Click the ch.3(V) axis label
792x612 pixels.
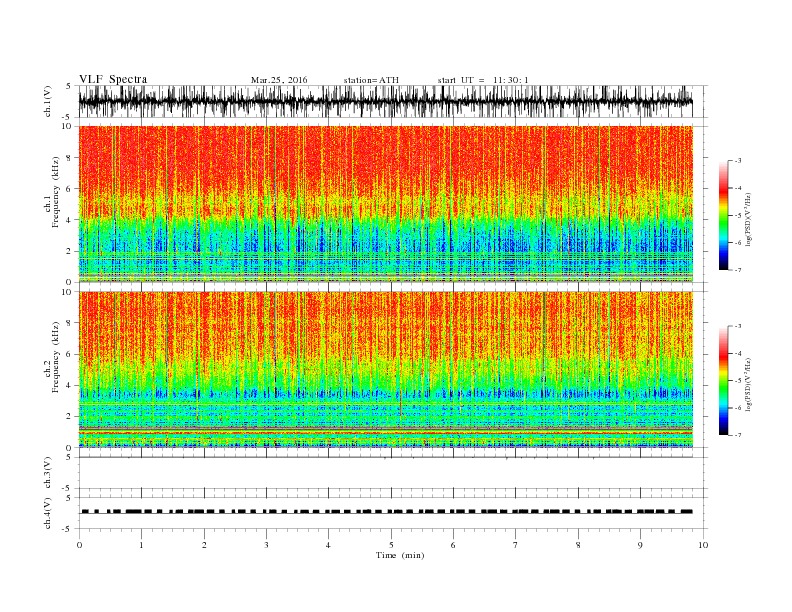(48, 473)
